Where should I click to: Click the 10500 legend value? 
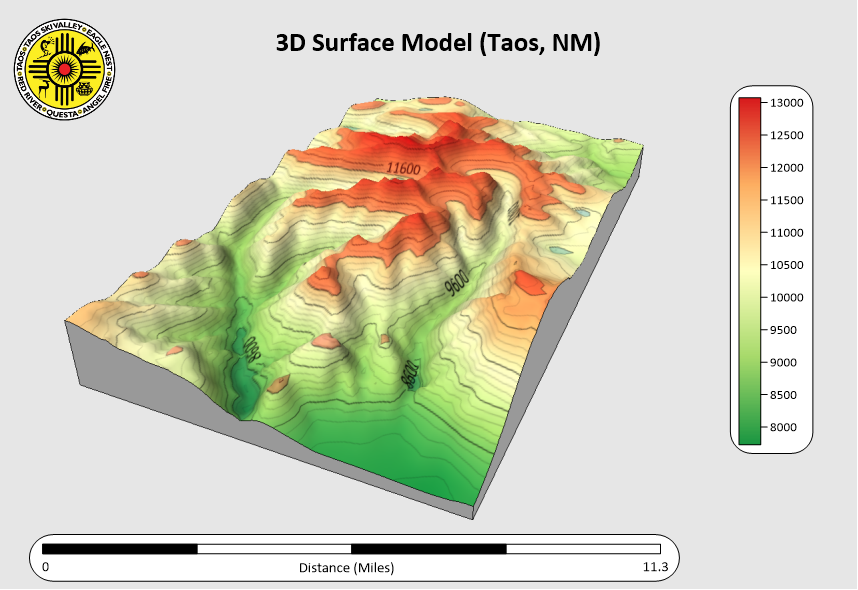click(787, 265)
